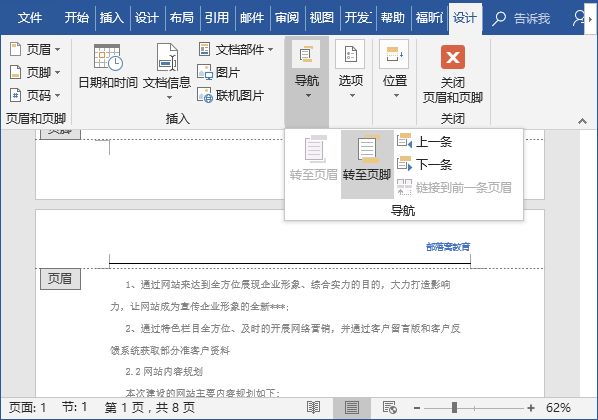
Task: Open the first 设计 design tab
Action: coord(146,18)
